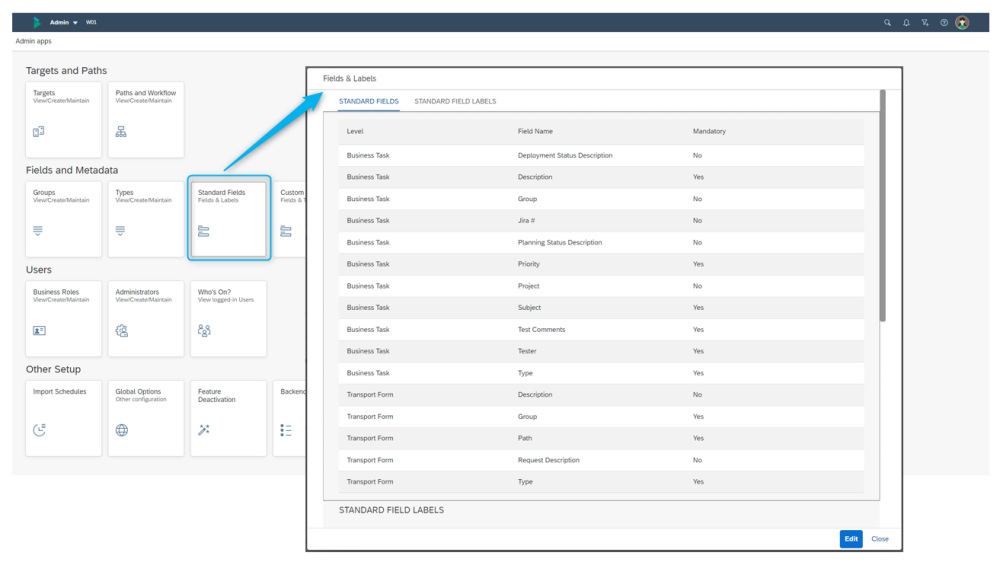Open the Groups tile
Viewport: 1000px width, 578px height.
point(64,219)
